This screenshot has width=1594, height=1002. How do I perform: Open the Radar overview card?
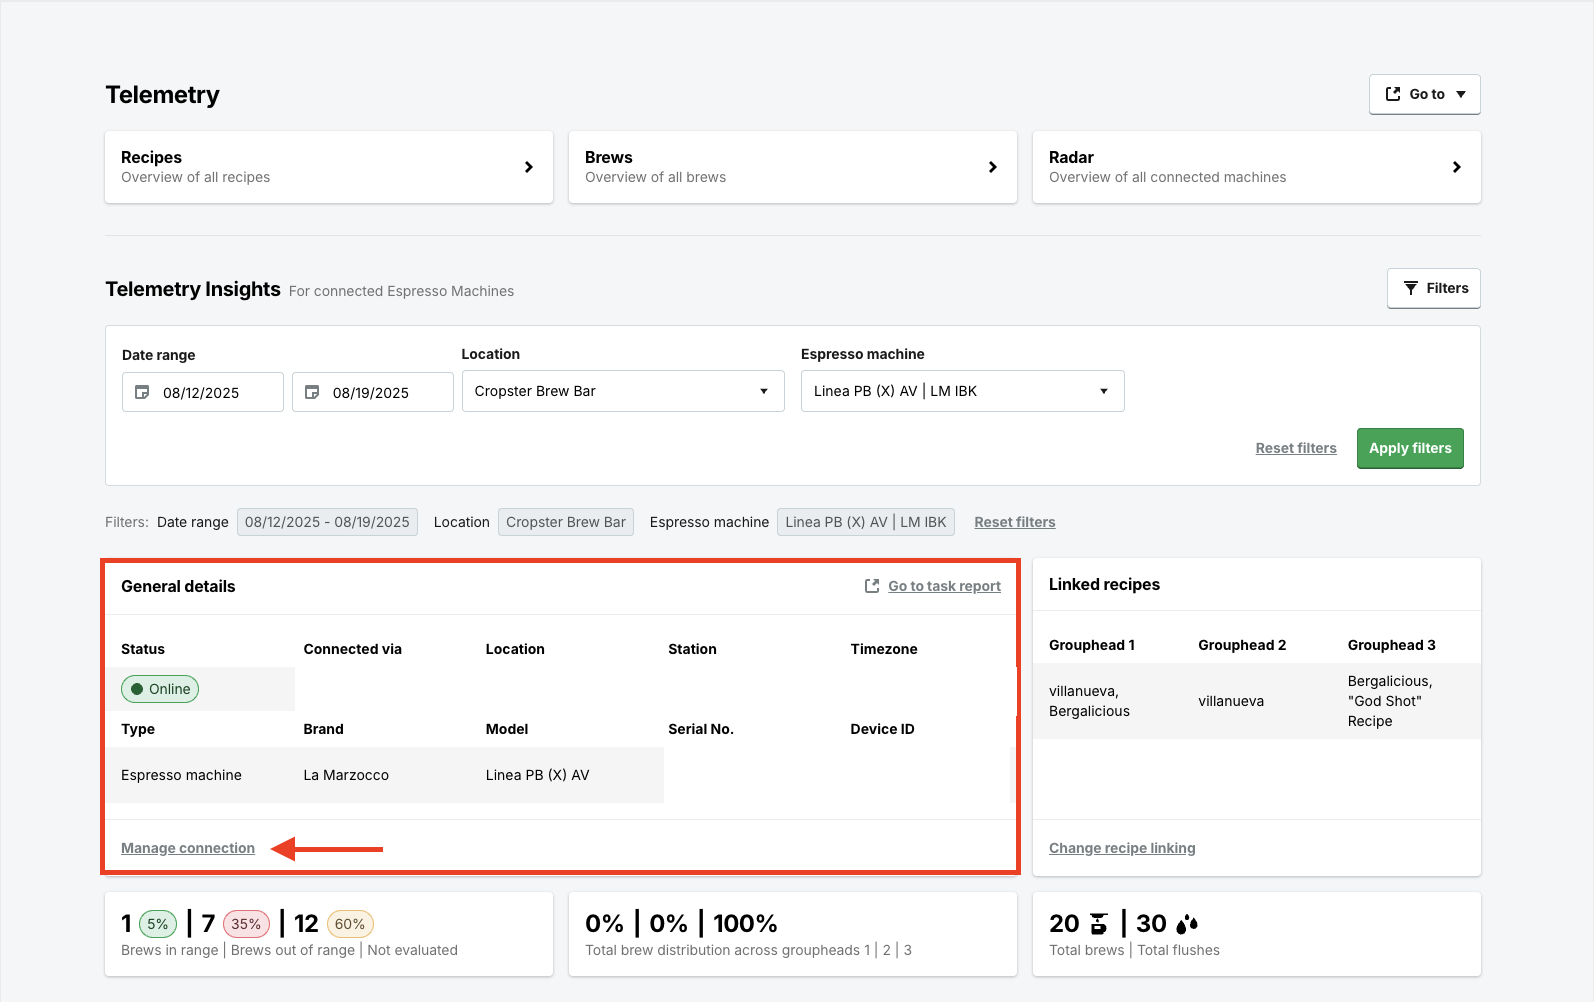tap(1257, 167)
